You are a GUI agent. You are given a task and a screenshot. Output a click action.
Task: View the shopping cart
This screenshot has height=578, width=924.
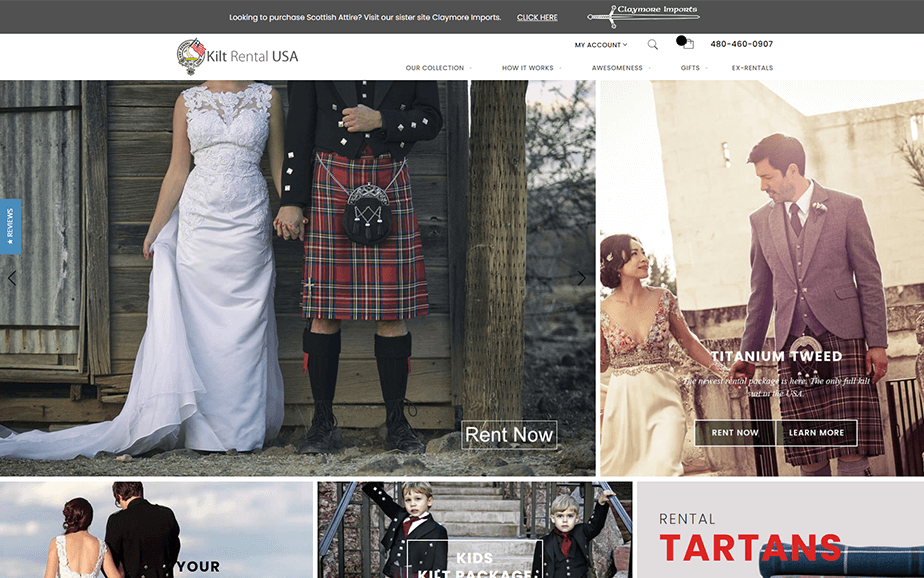pos(684,43)
